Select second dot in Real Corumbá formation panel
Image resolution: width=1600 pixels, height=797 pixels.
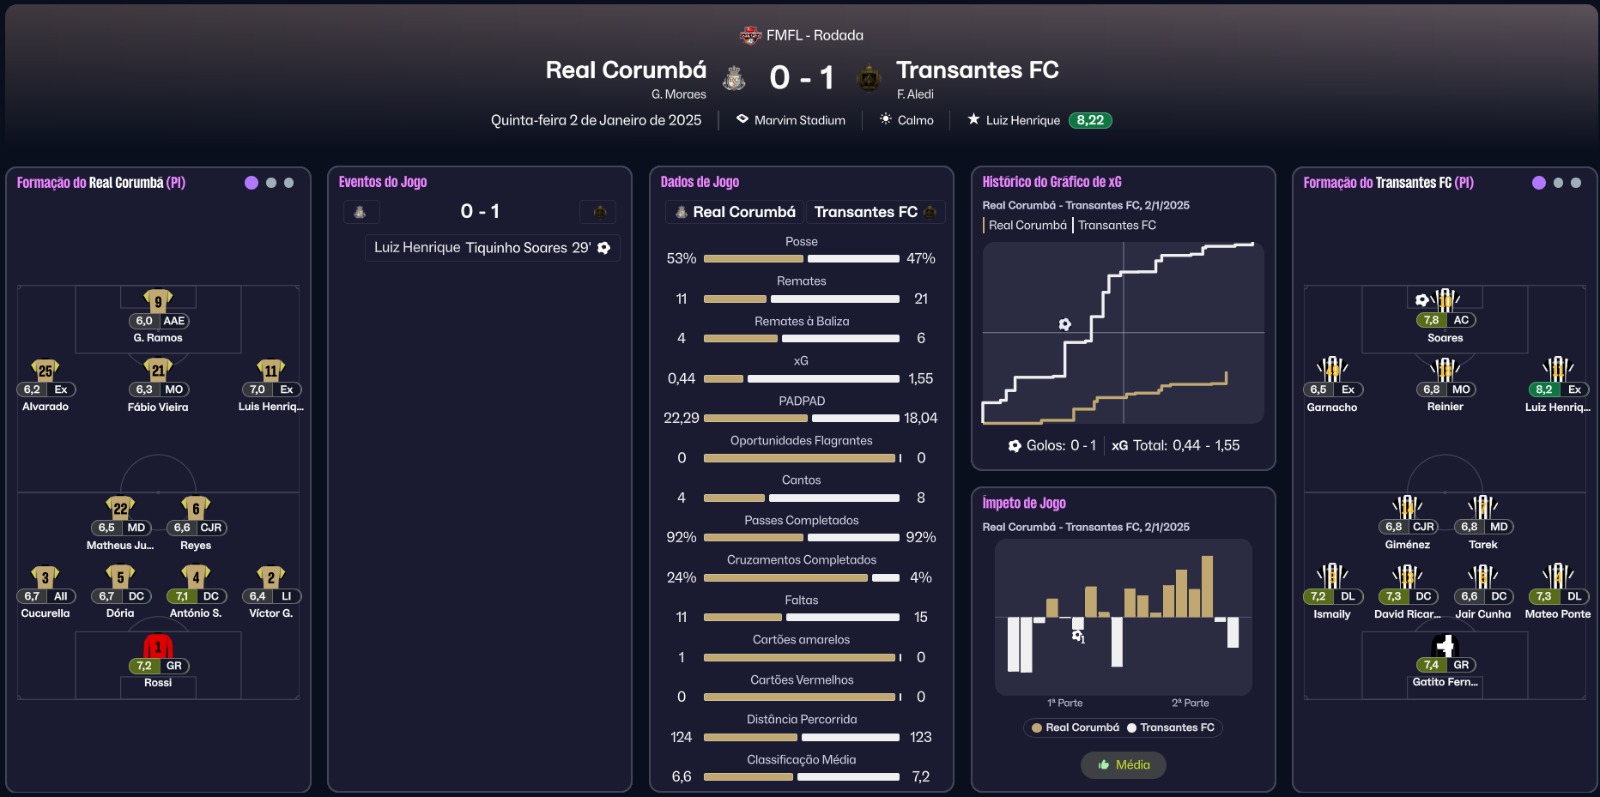(271, 183)
